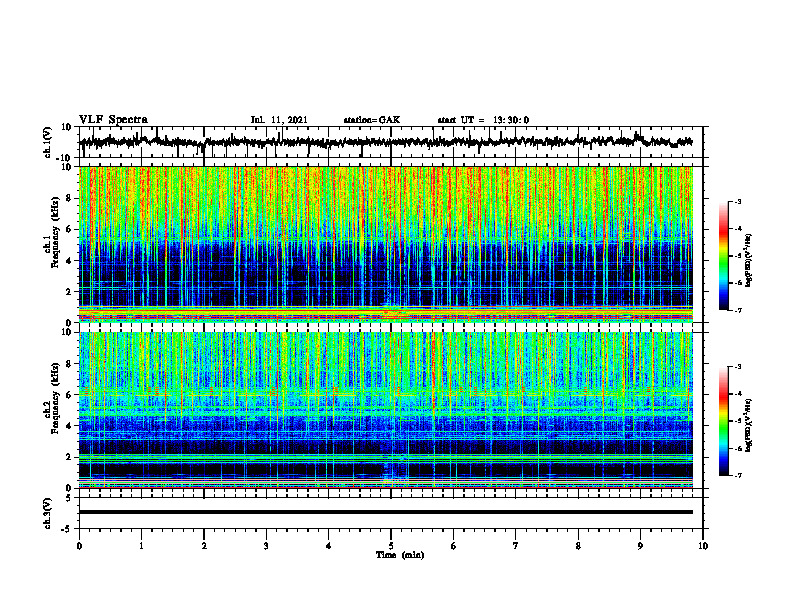Click the "2" kHz tick label on ch.2 frequency axis
The width and height of the screenshot is (792, 612).
[70, 457]
